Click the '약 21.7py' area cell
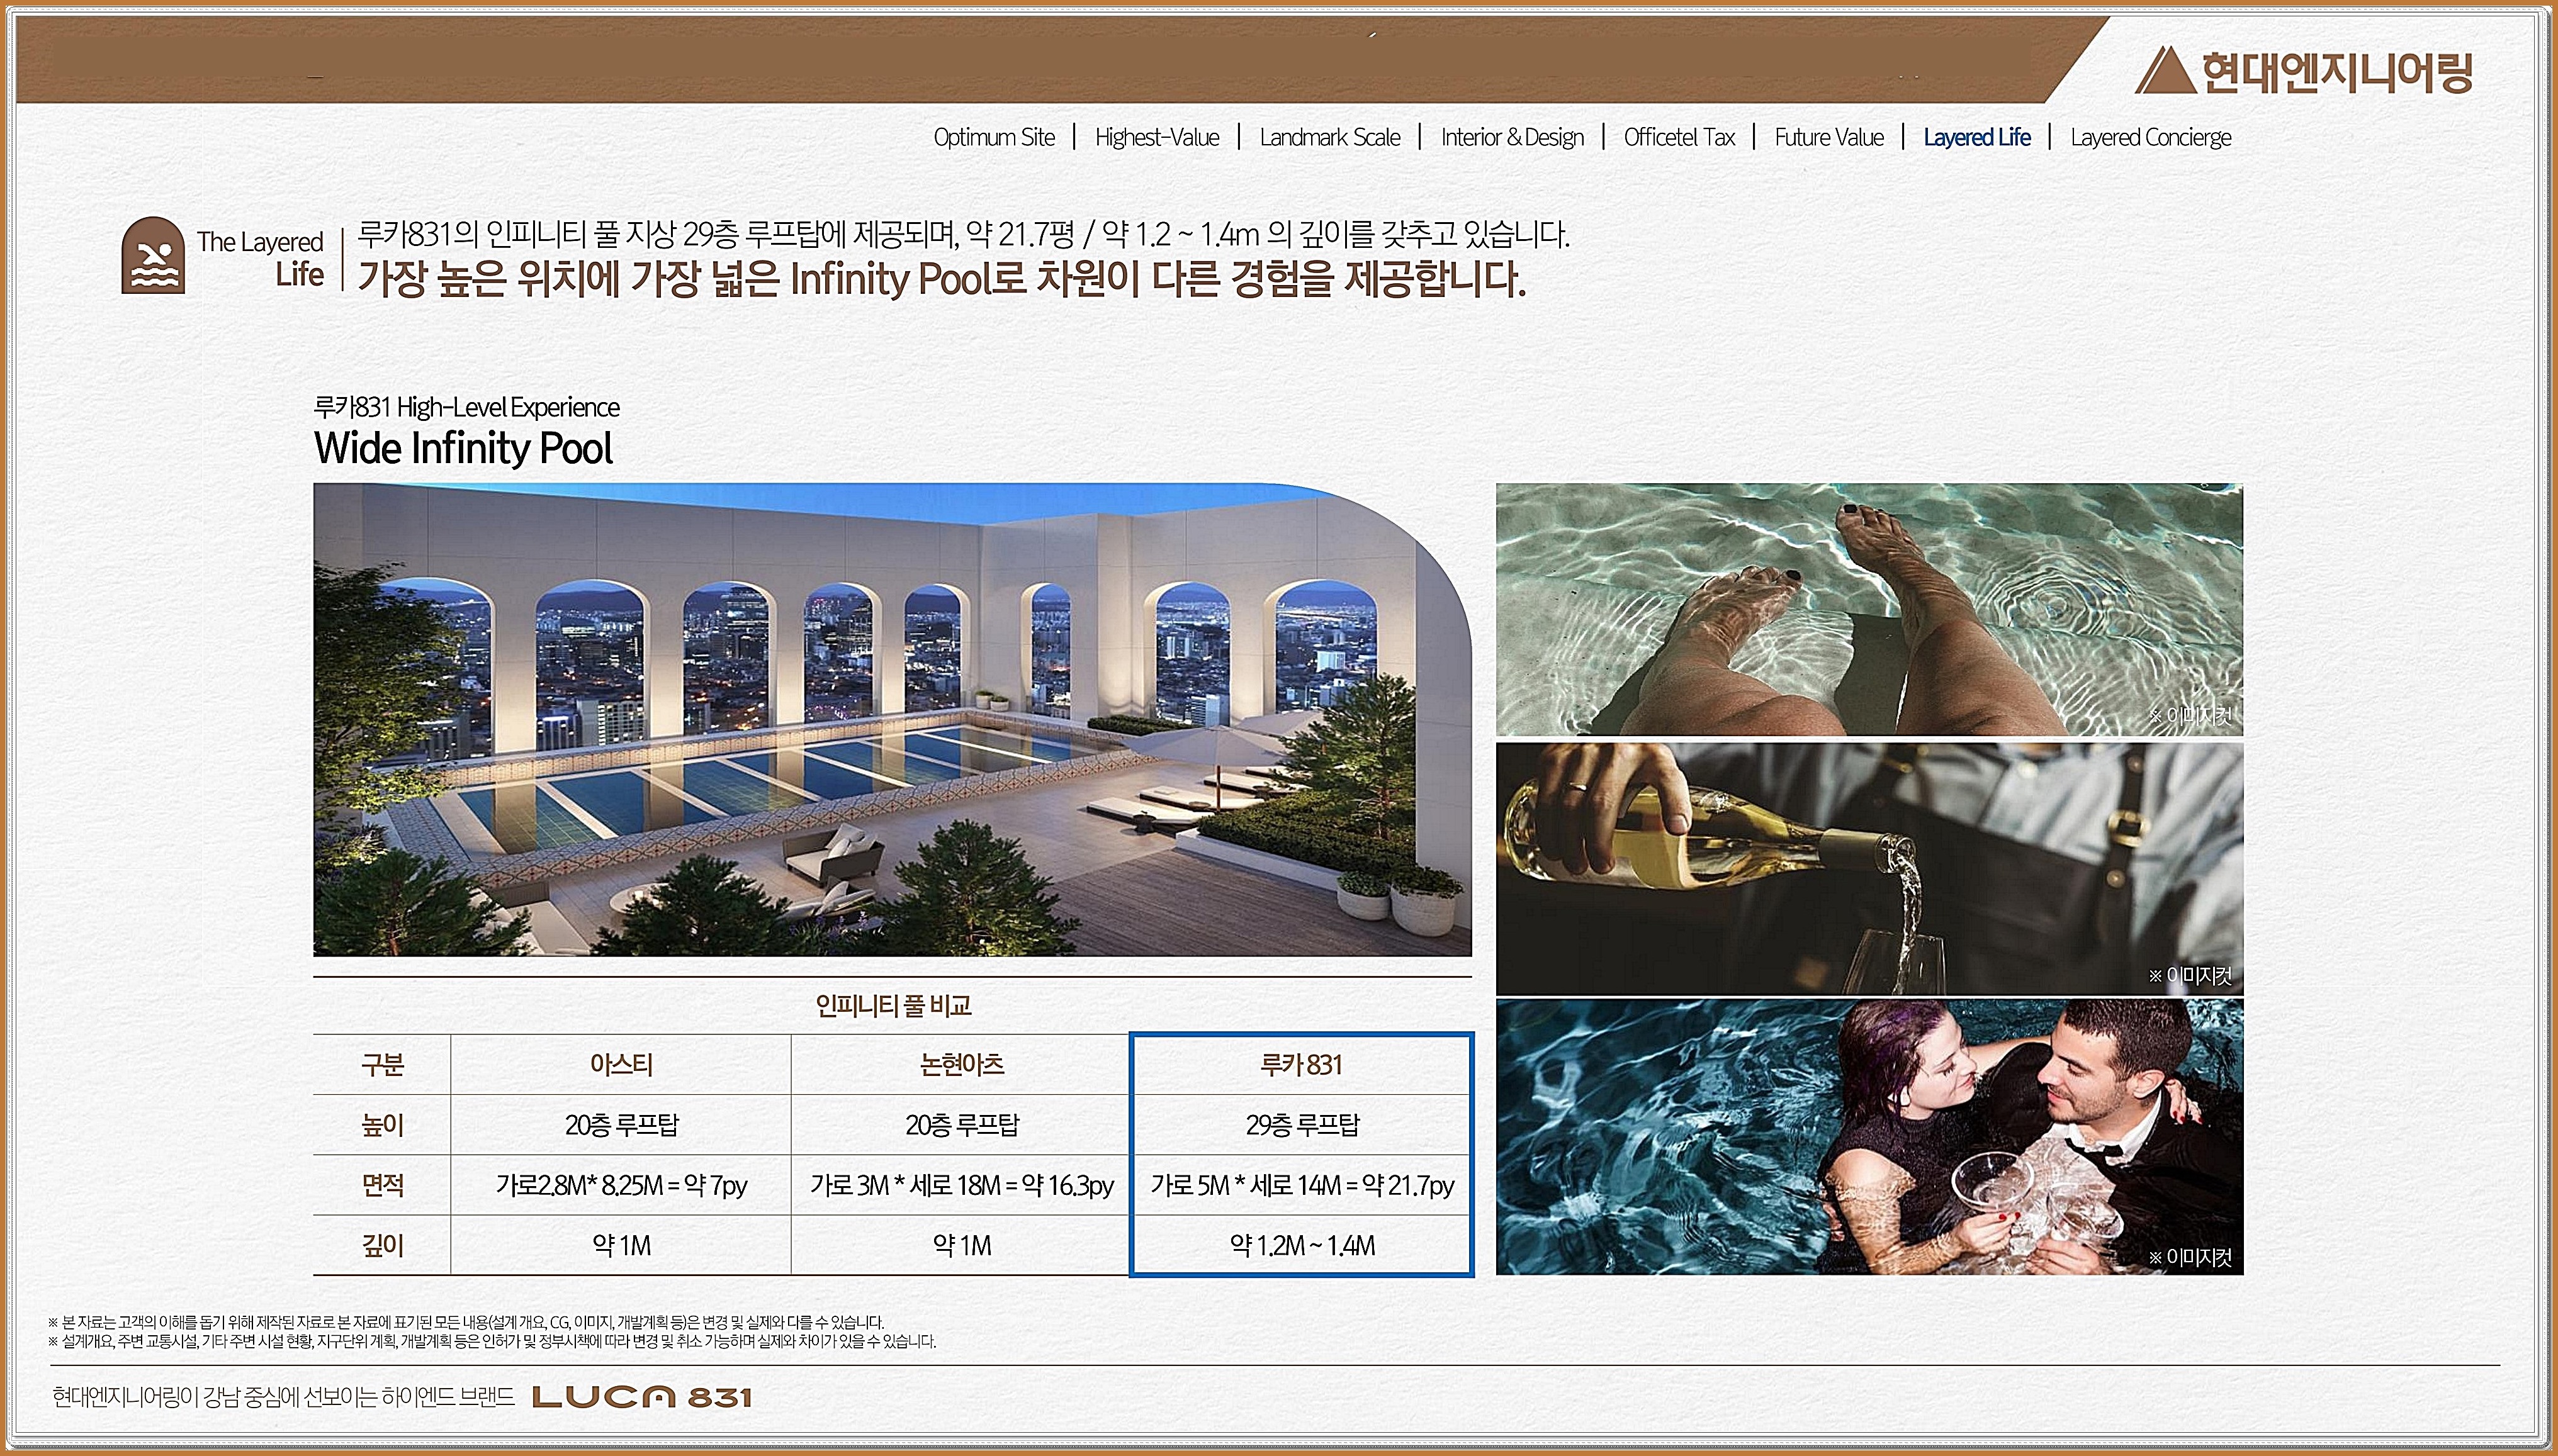Image resolution: width=2558 pixels, height=1456 pixels. [1301, 1185]
